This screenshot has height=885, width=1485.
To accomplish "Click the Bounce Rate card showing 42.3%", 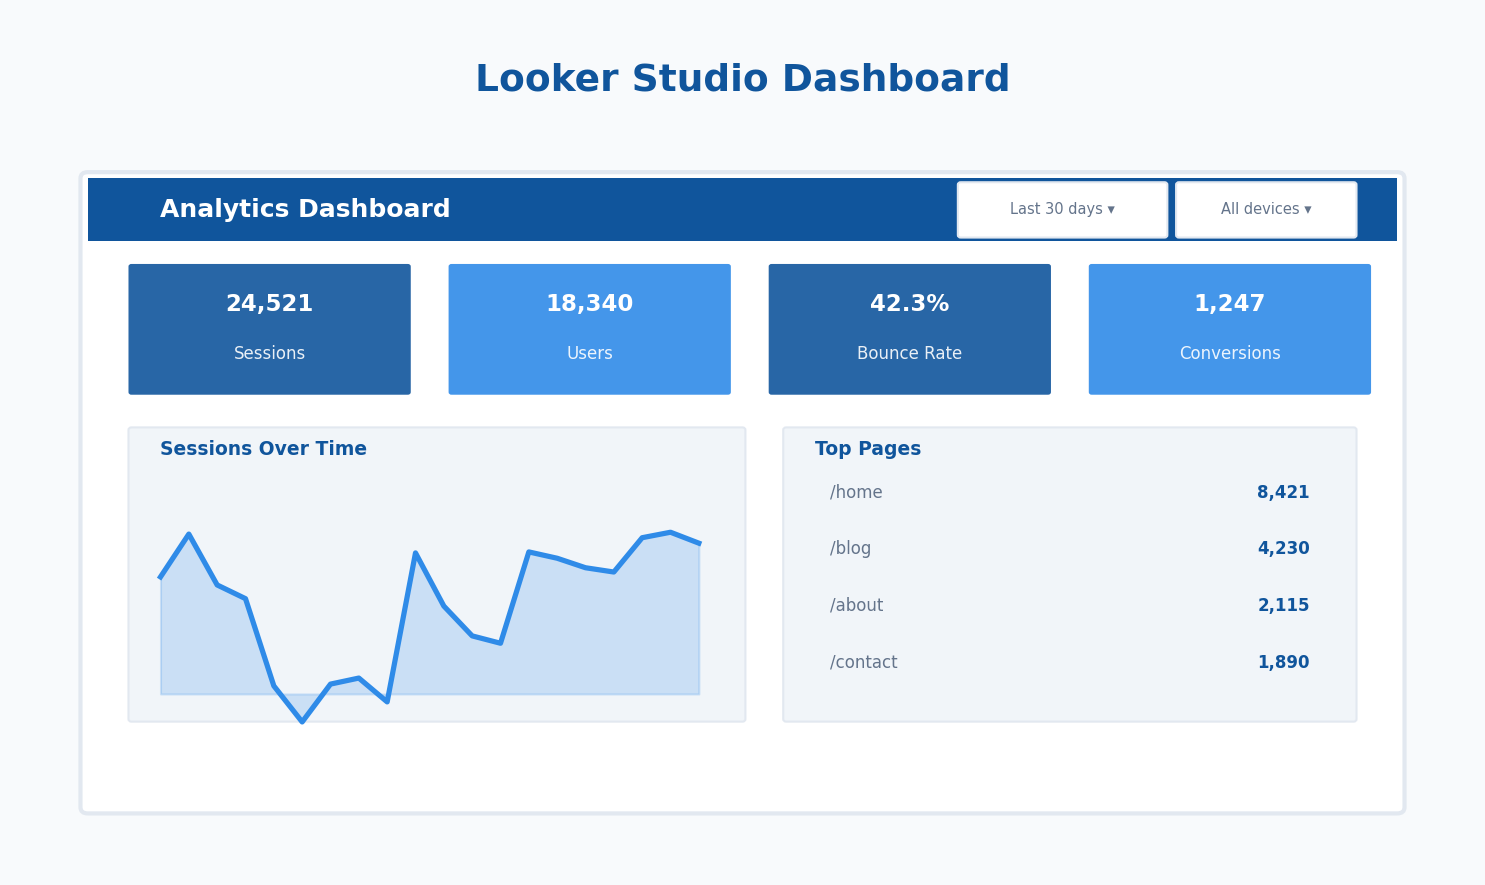I will click(909, 329).
